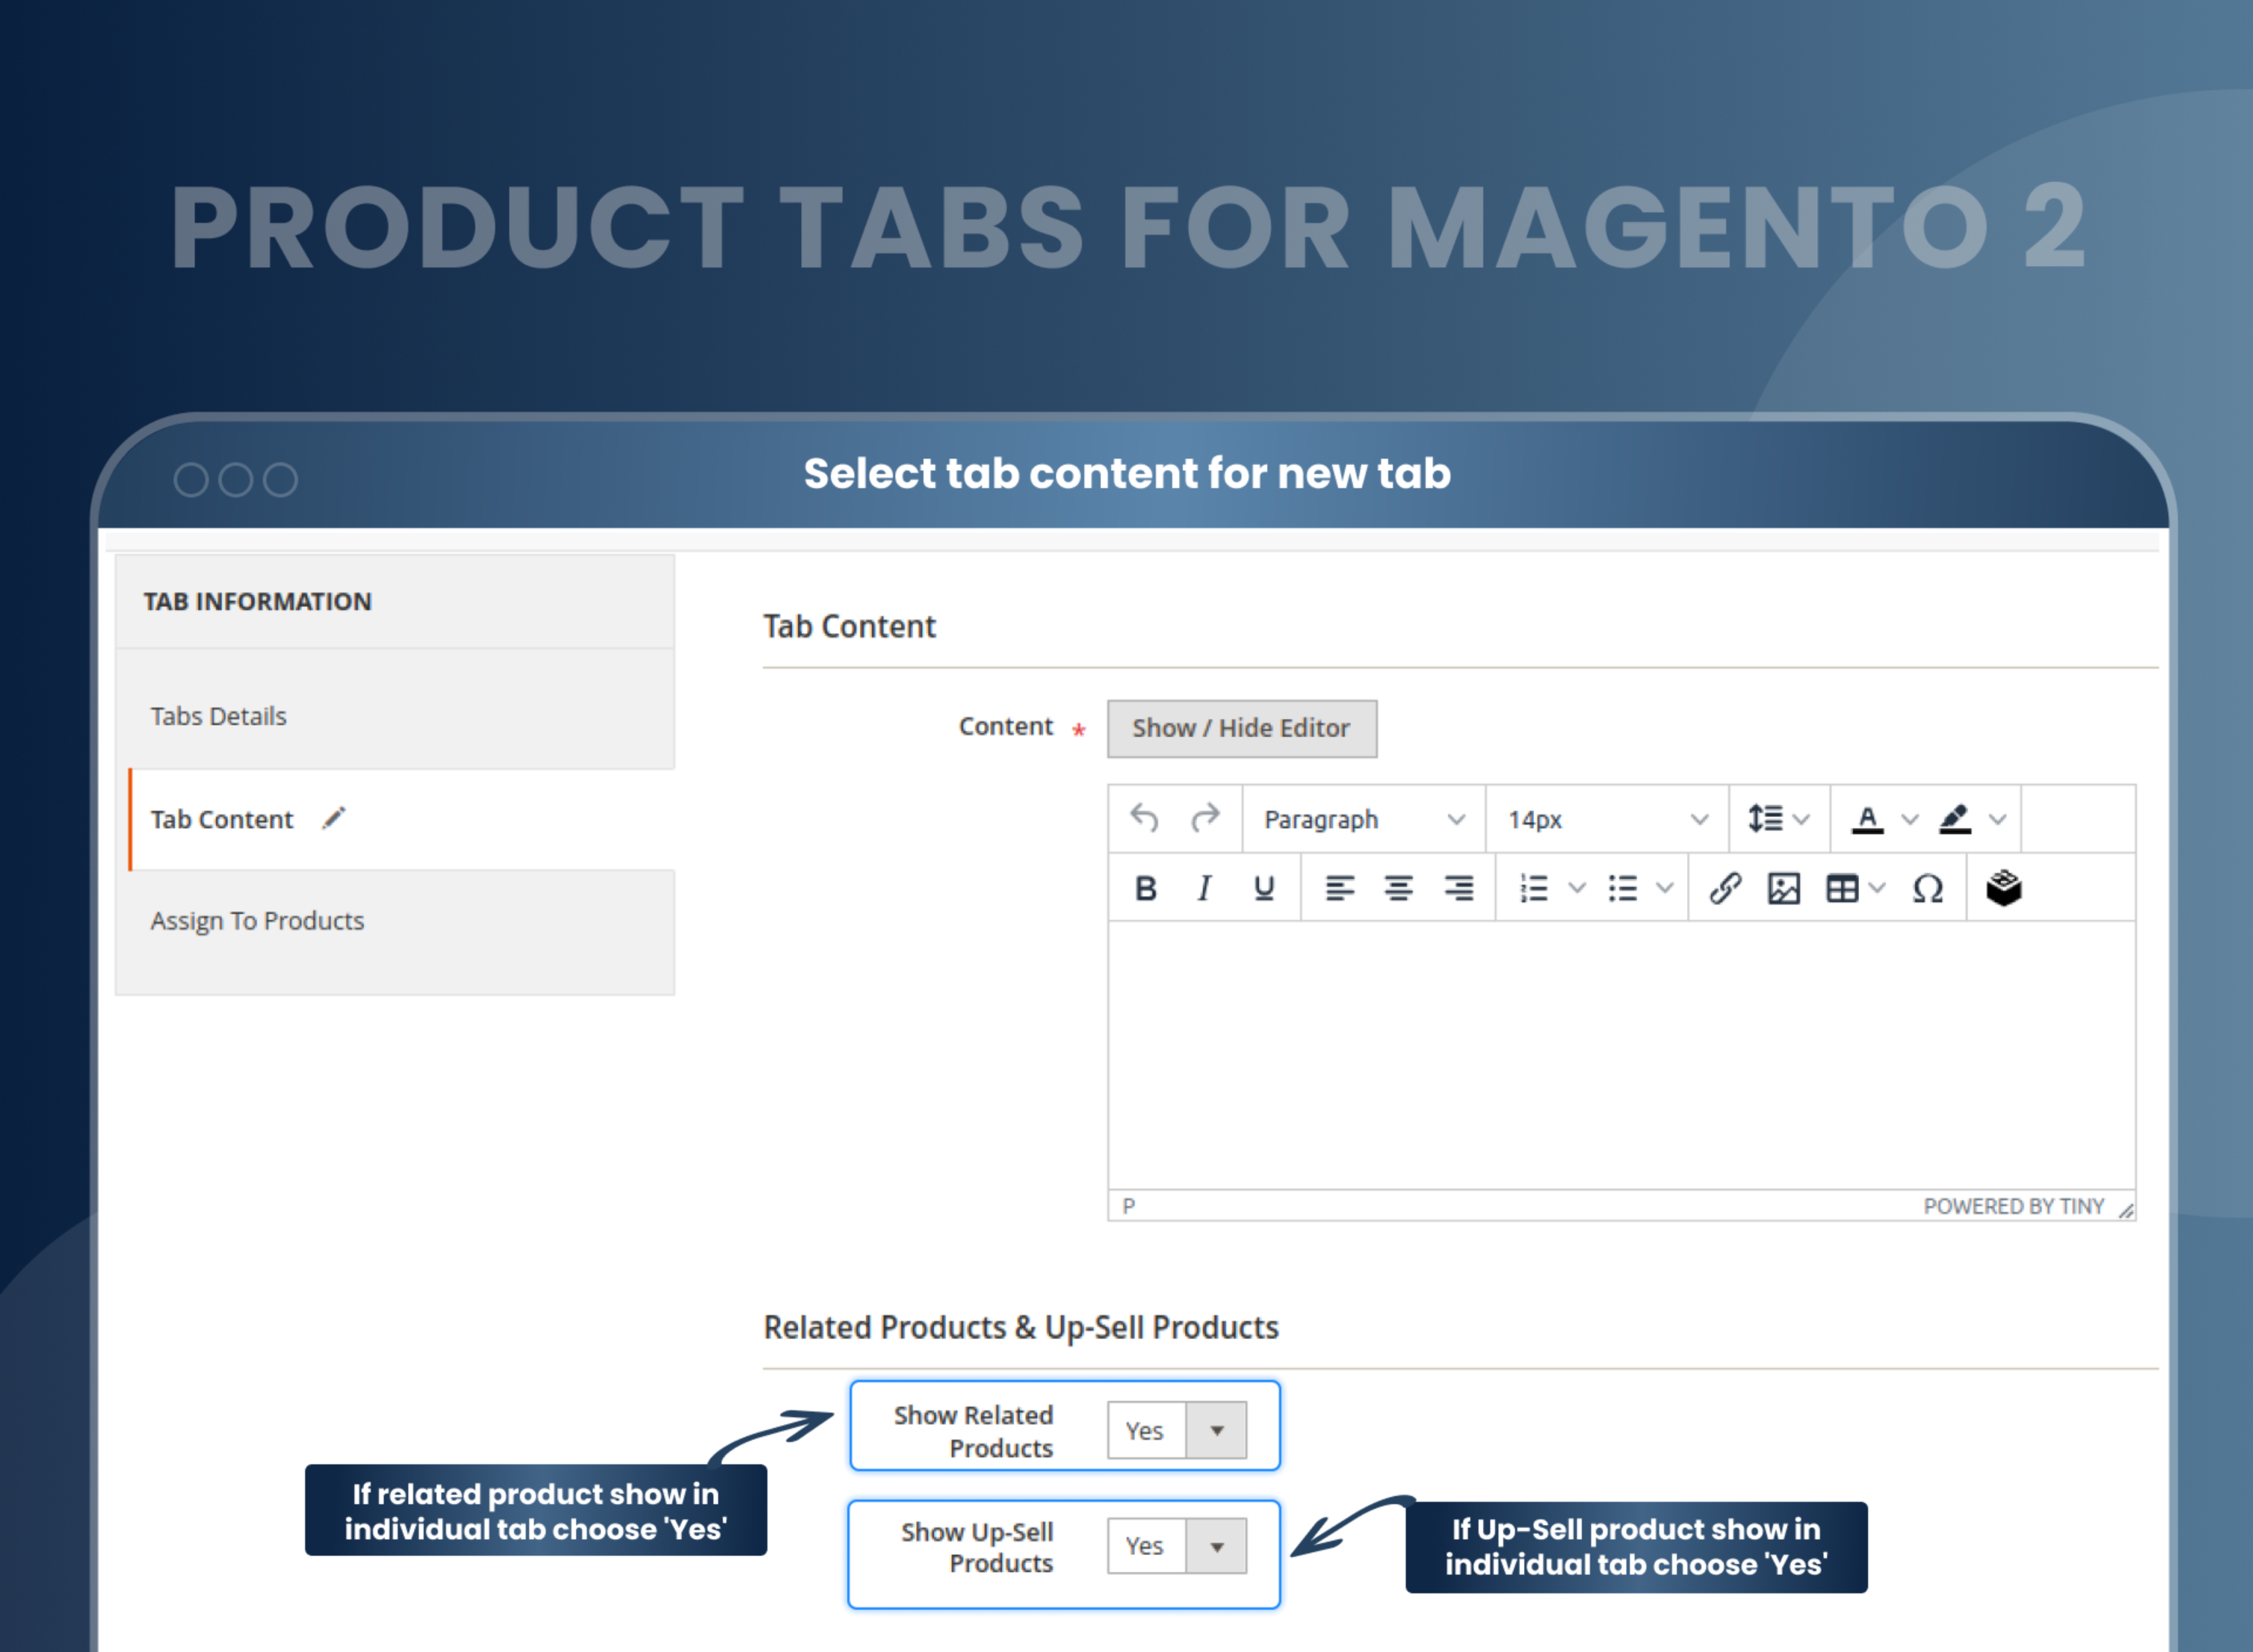Go to Assign To Products section
The width and height of the screenshot is (2253, 1652).
(395, 920)
